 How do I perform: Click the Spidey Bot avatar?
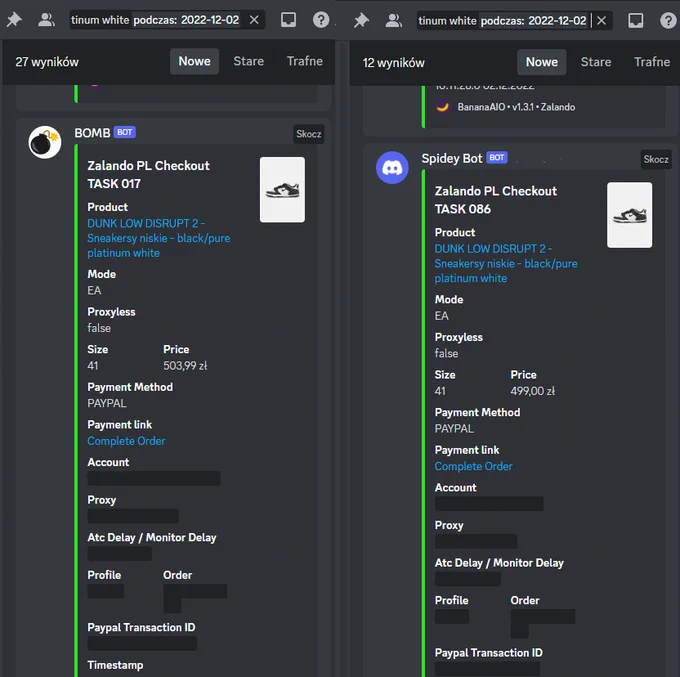(392, 167)
